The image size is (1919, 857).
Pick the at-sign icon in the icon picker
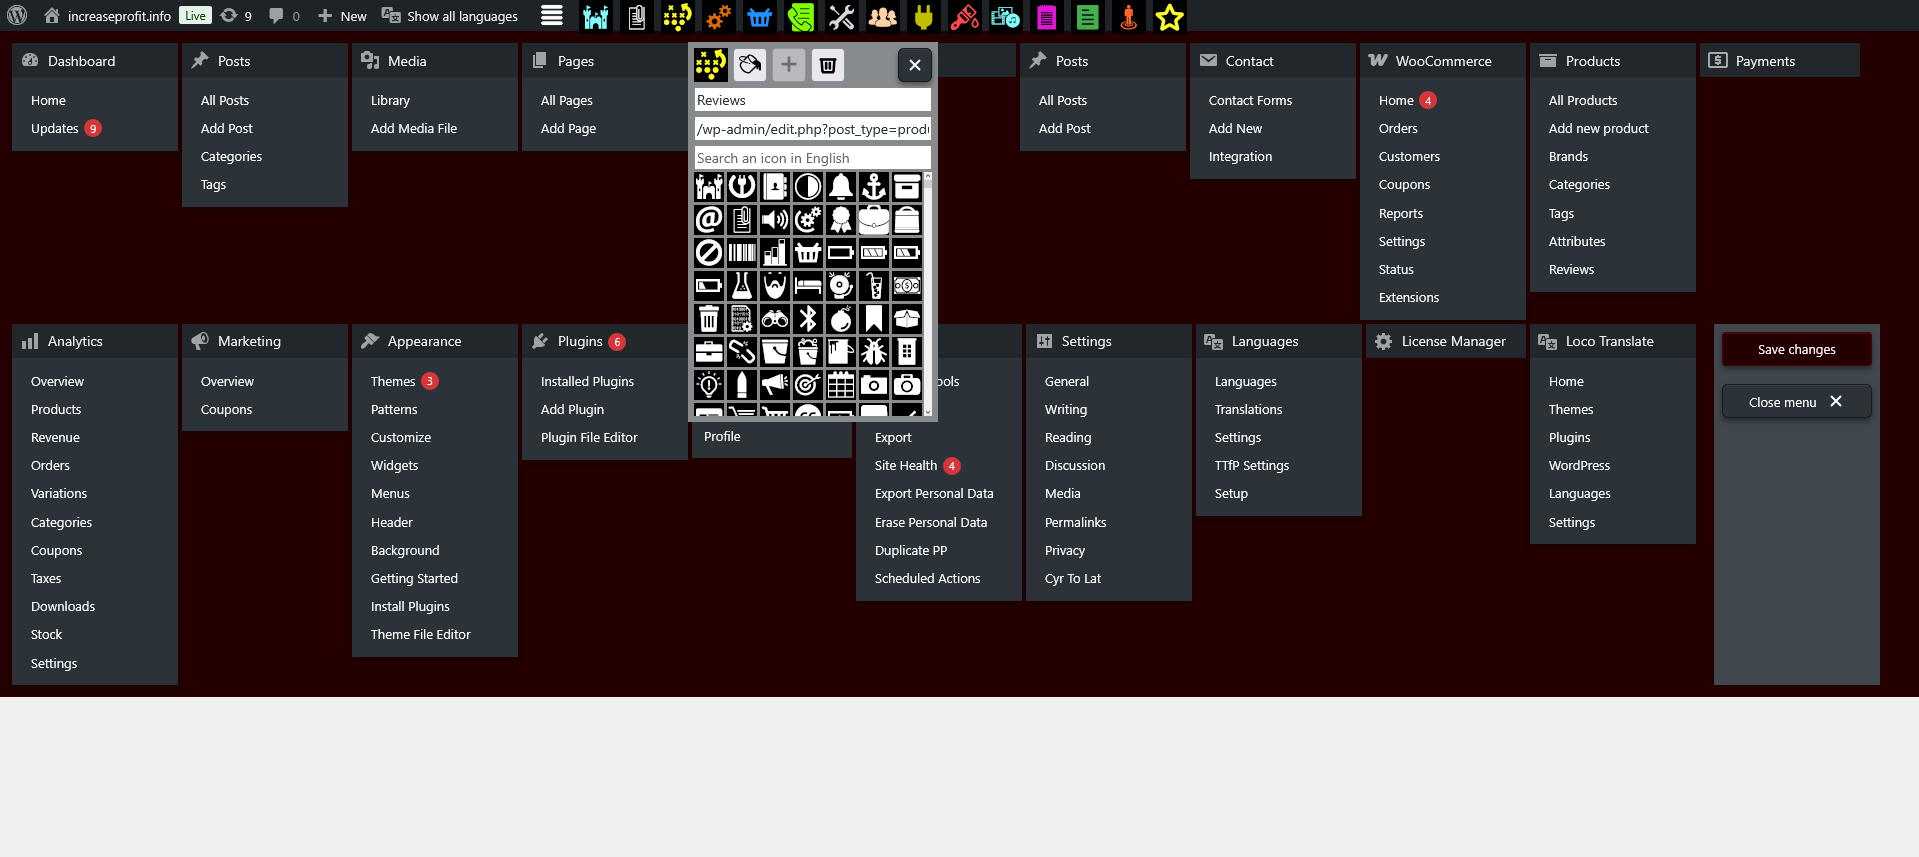(709, 220)
